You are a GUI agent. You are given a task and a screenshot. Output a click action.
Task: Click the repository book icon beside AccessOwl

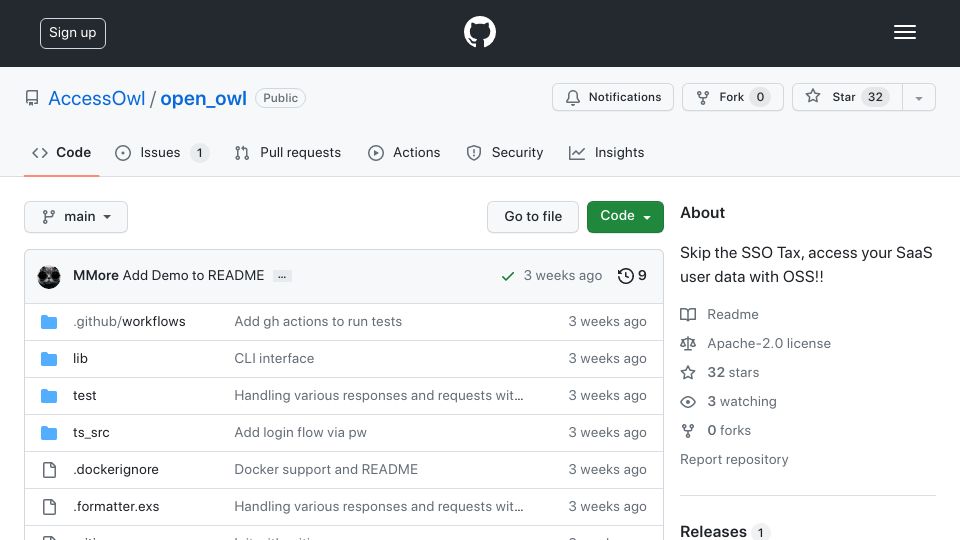(32, 98)
